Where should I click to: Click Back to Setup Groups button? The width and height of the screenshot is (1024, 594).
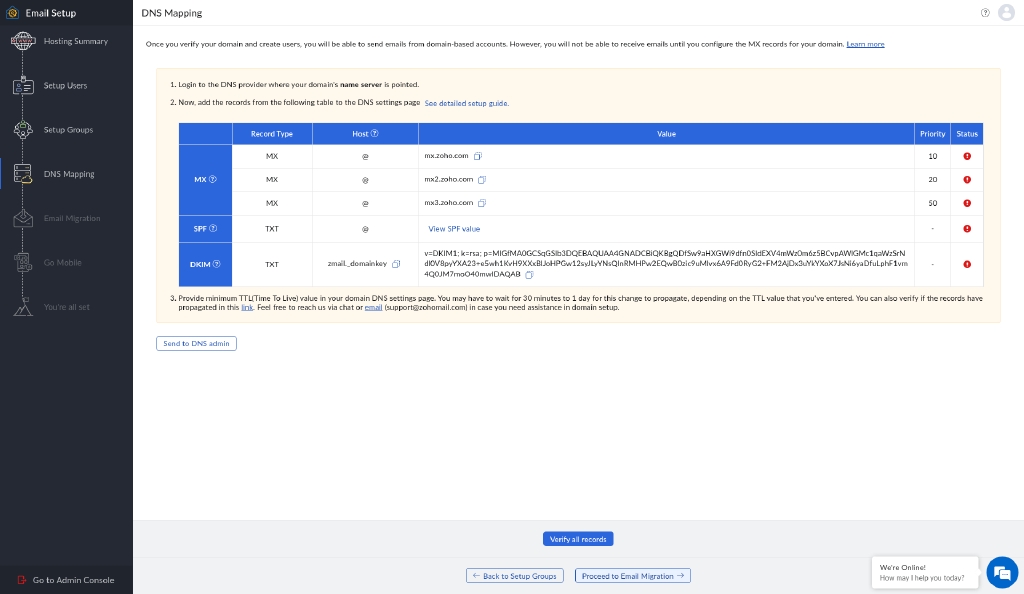[515, 576]
